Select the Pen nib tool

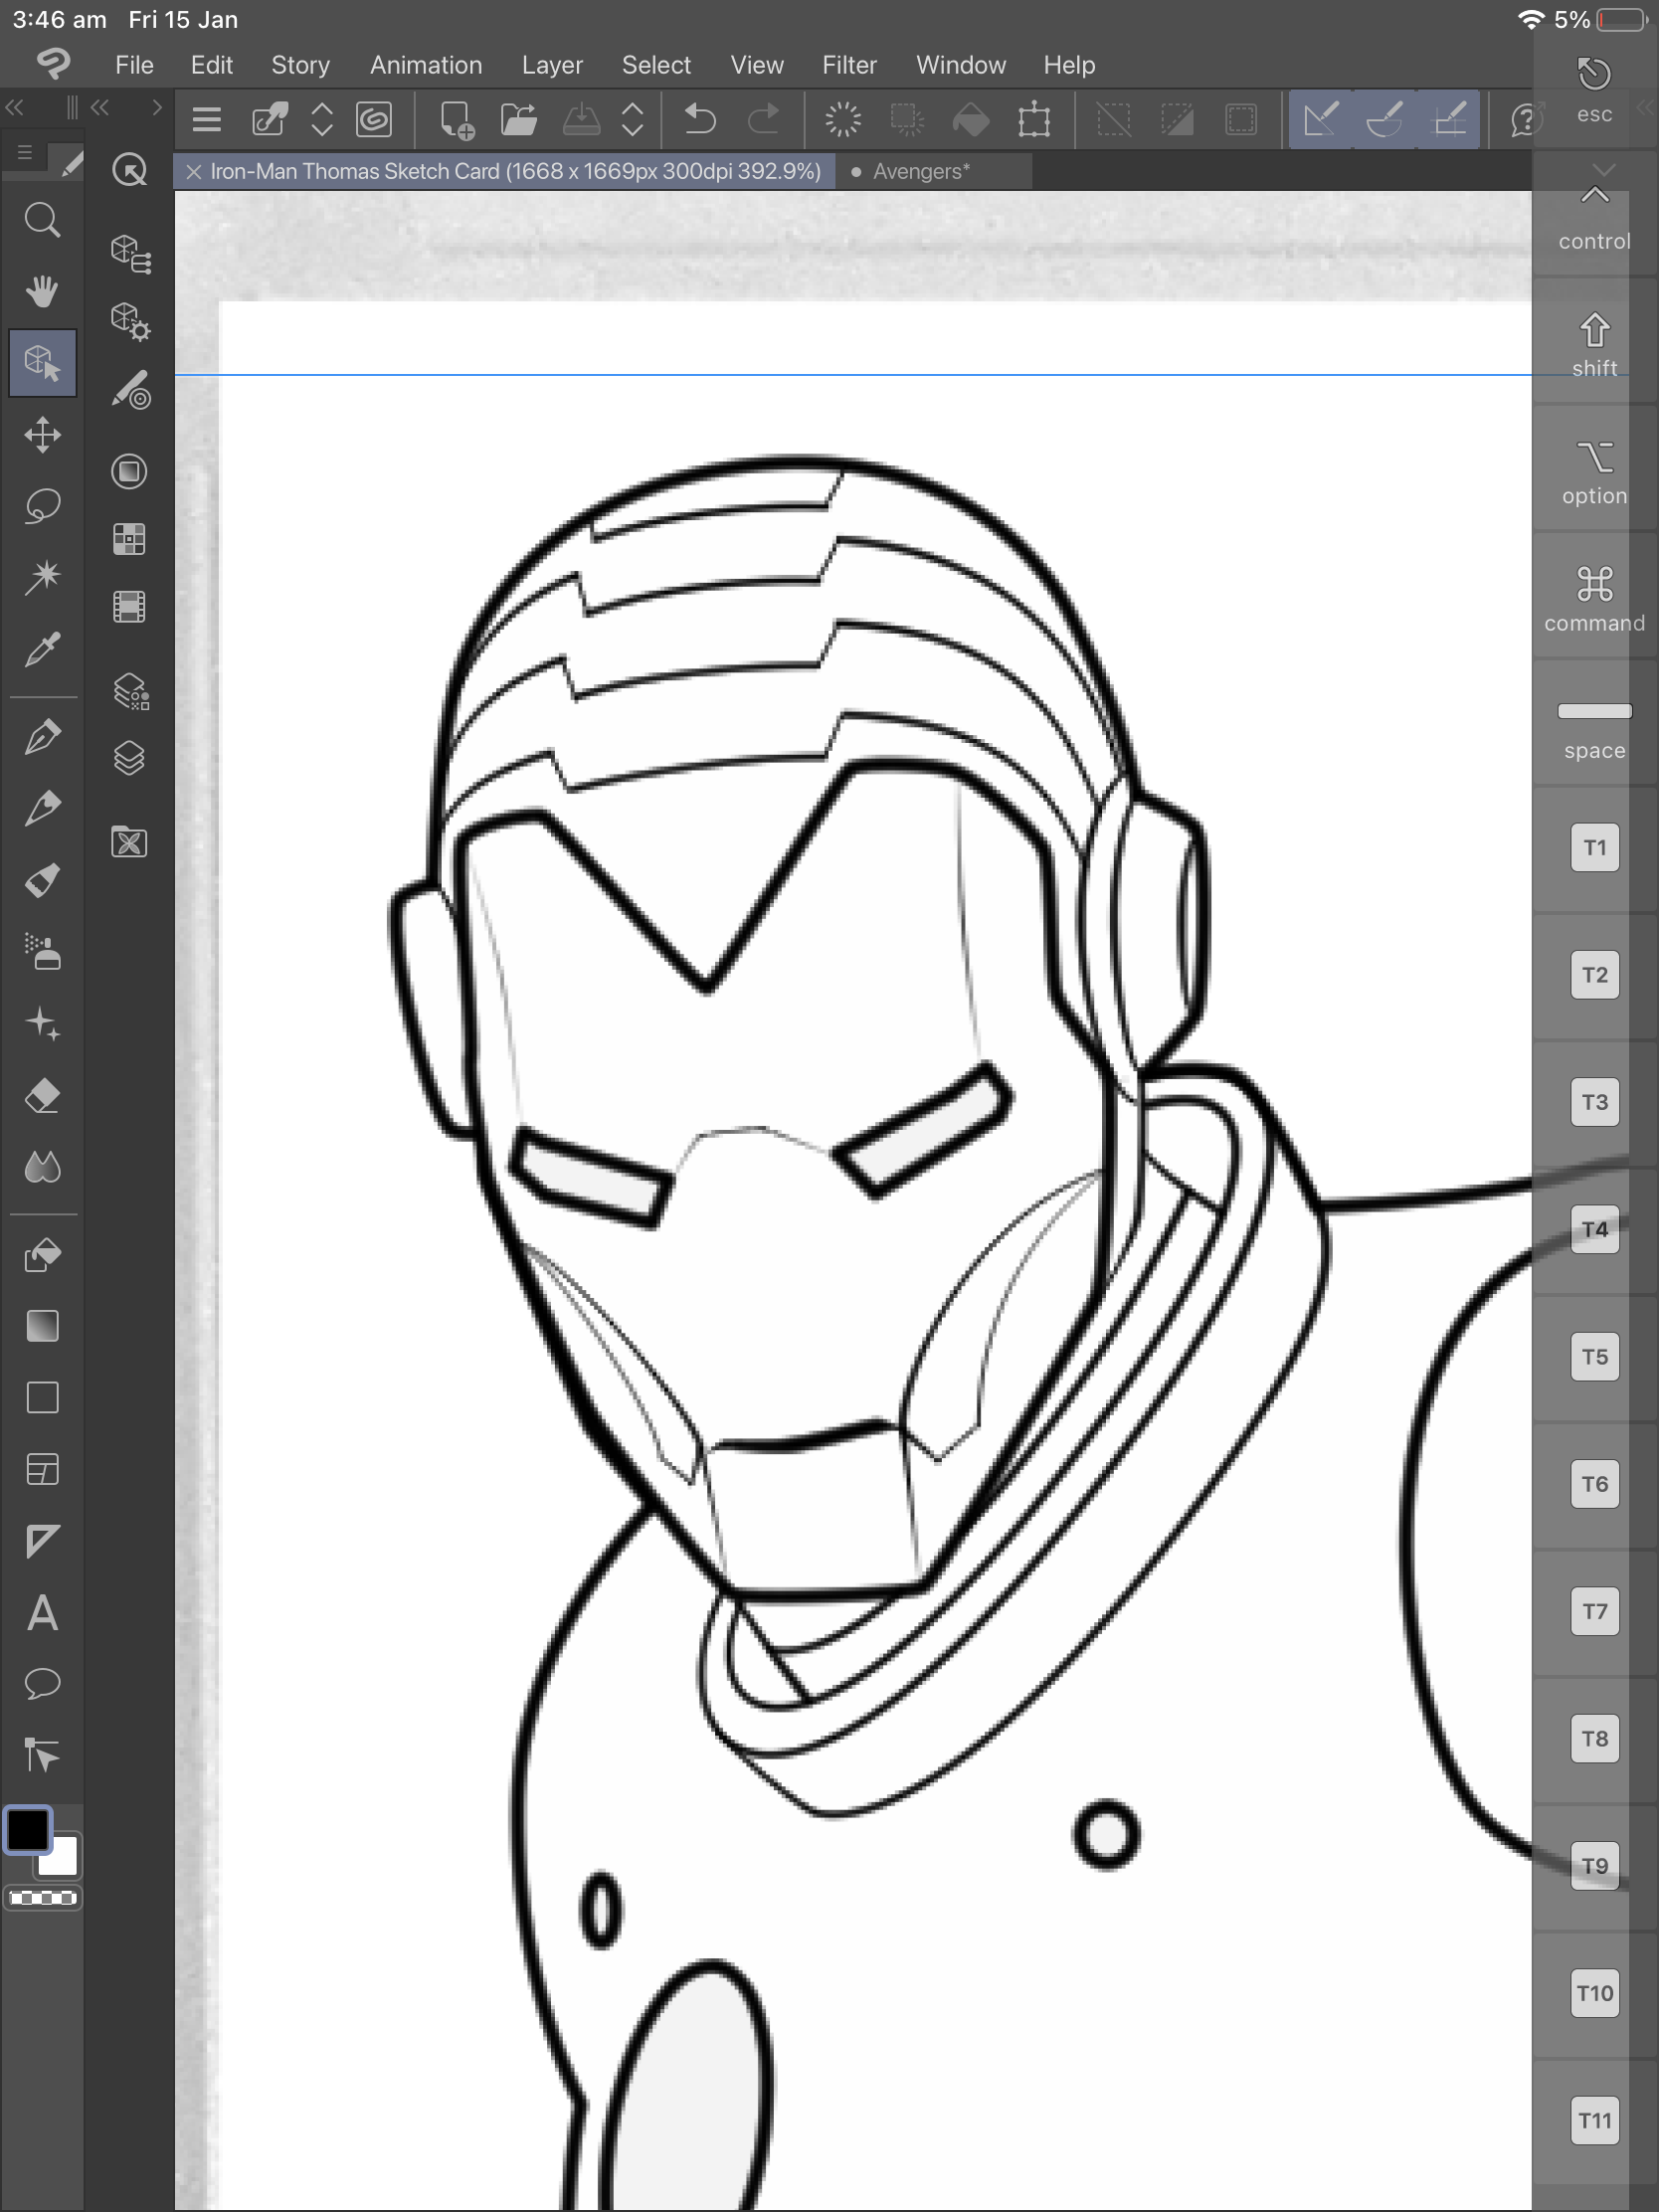click(42, 737)
